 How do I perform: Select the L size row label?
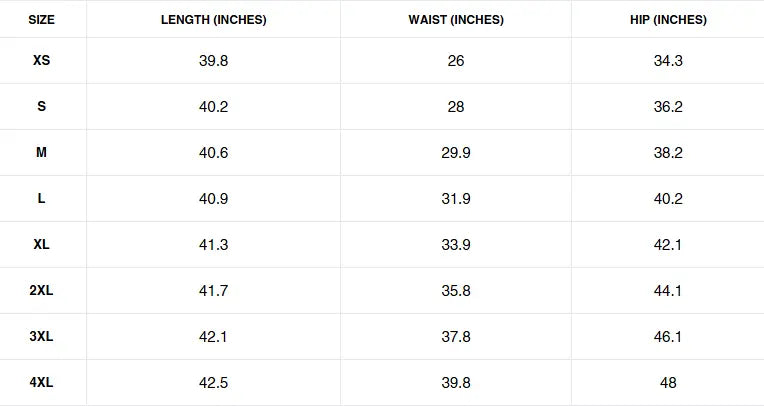click(x=41, y=199)
